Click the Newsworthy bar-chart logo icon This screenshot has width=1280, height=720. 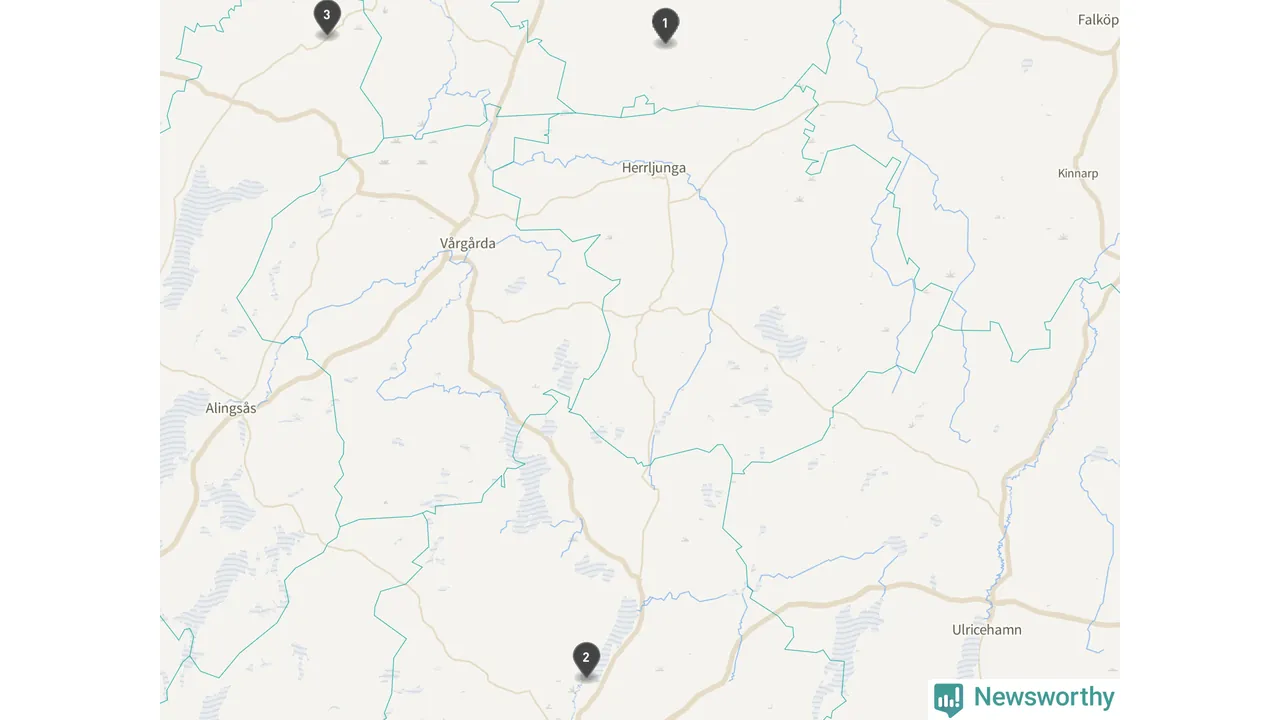(948, 698)
